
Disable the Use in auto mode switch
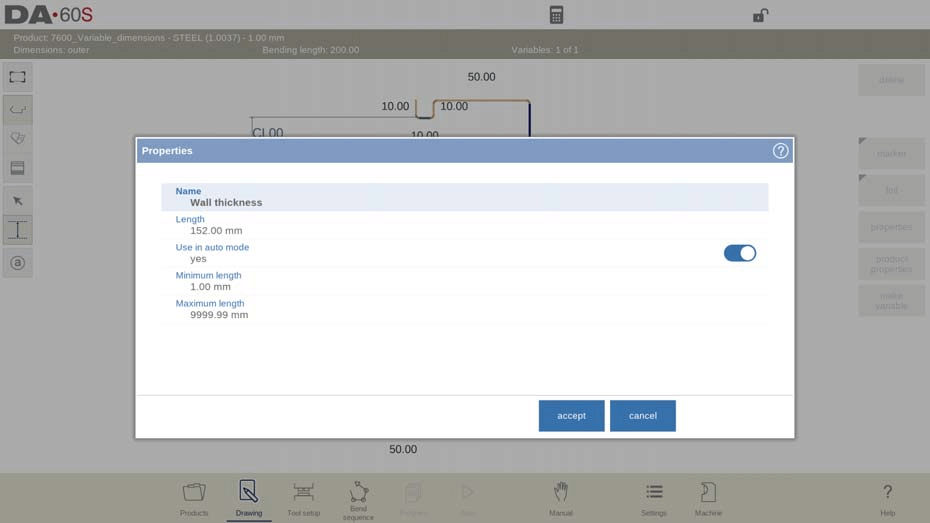pyautogui.click(x=739, y=253)
